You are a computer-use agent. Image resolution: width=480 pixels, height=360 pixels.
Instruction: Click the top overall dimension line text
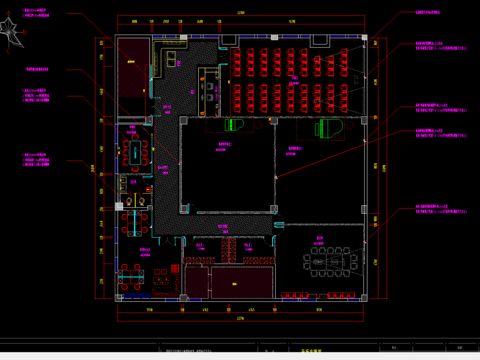(240, 13)
